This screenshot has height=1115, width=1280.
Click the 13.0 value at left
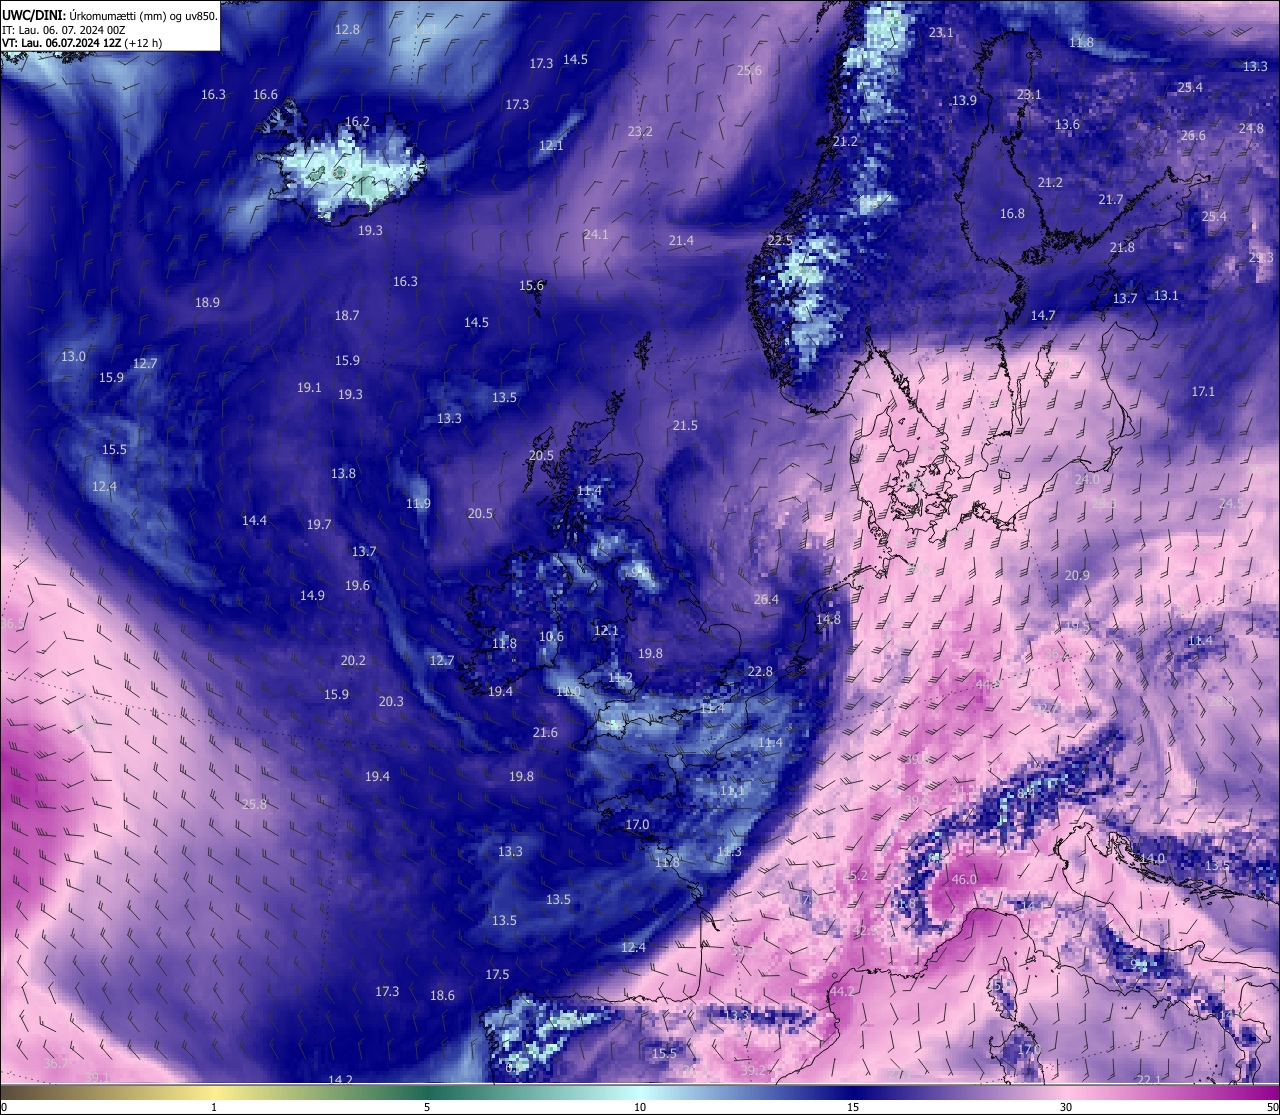pos(73,356)
